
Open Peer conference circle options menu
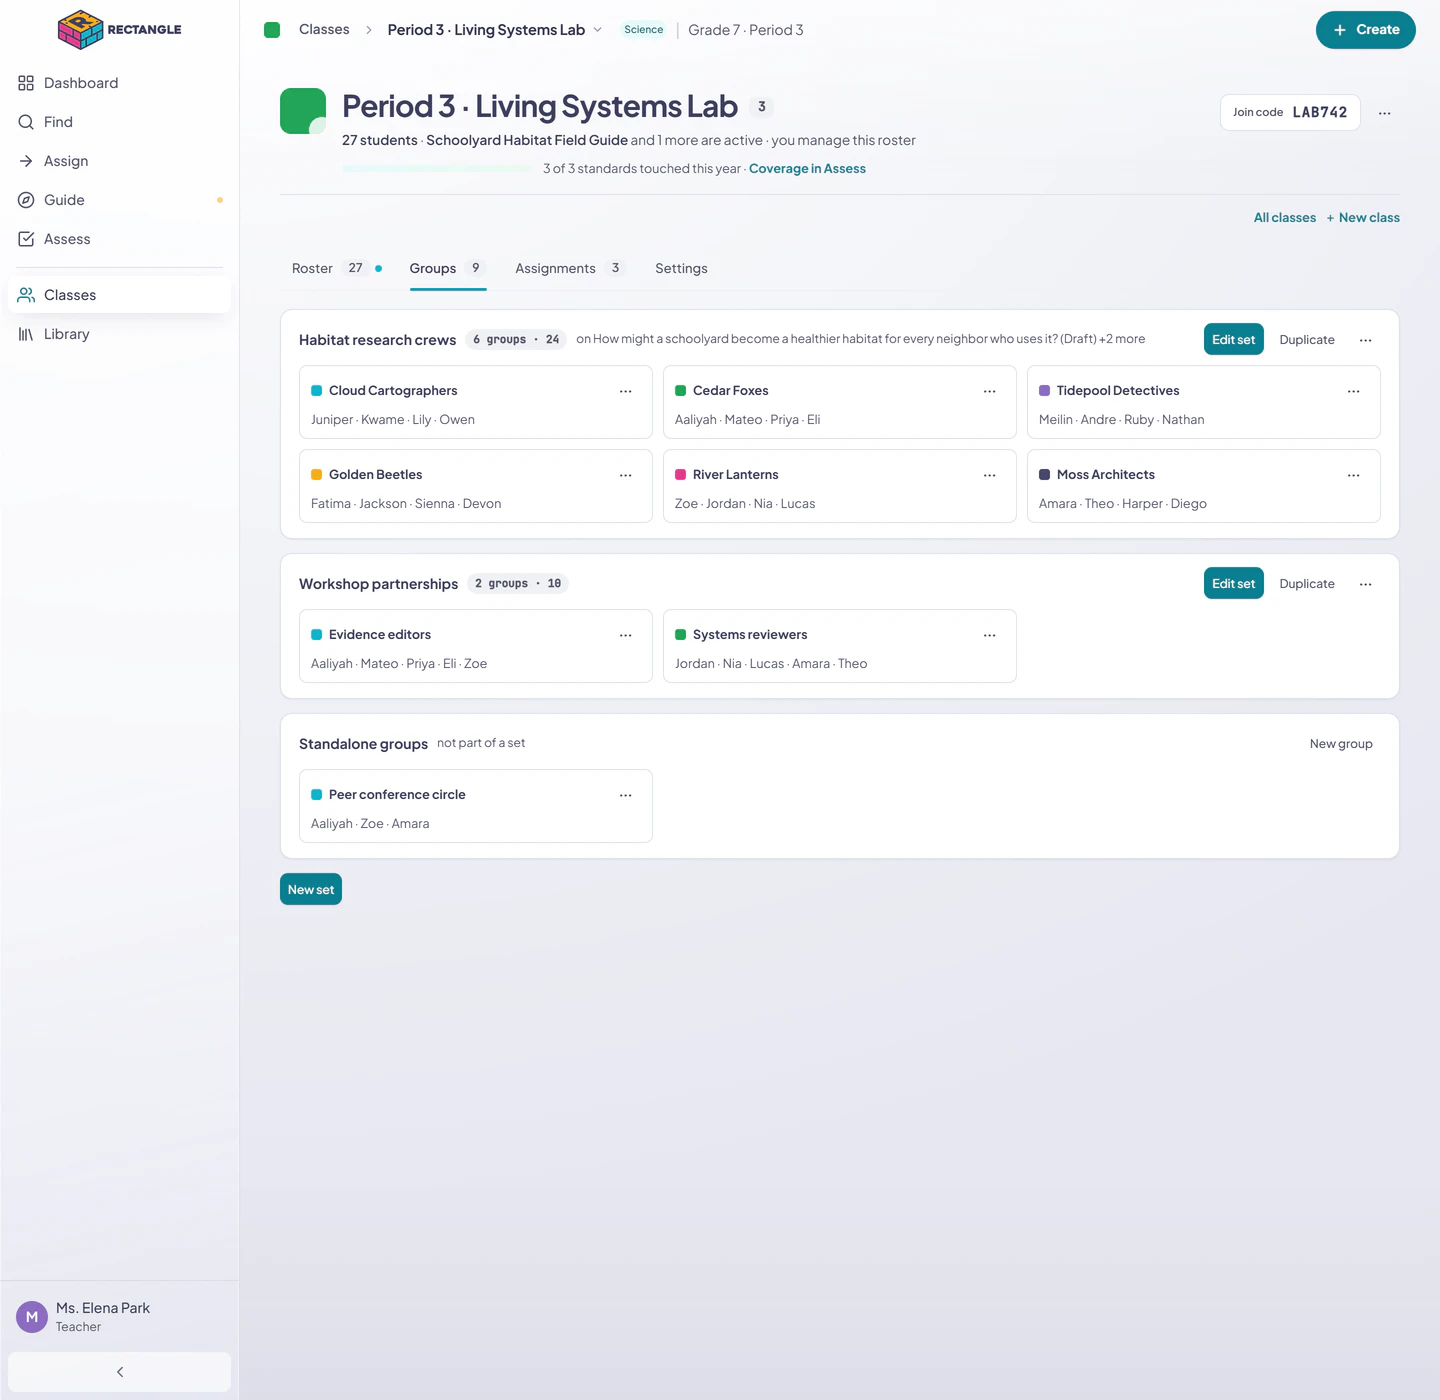(626, 795)
